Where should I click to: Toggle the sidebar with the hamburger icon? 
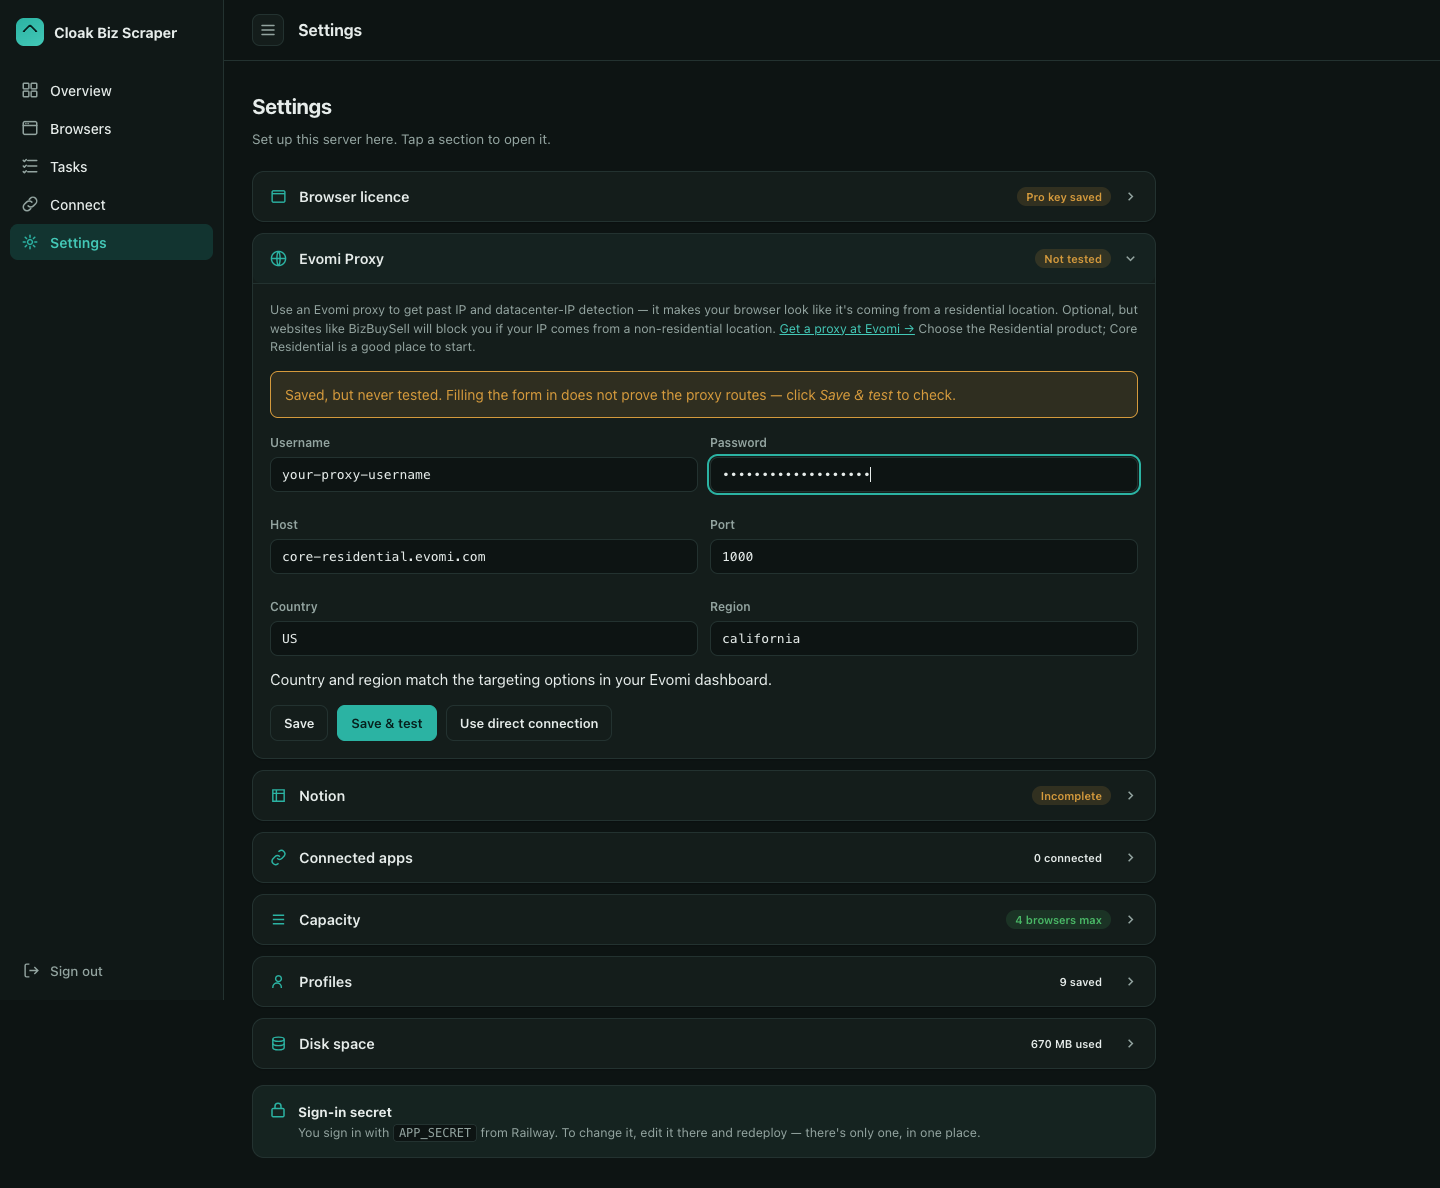268,30
